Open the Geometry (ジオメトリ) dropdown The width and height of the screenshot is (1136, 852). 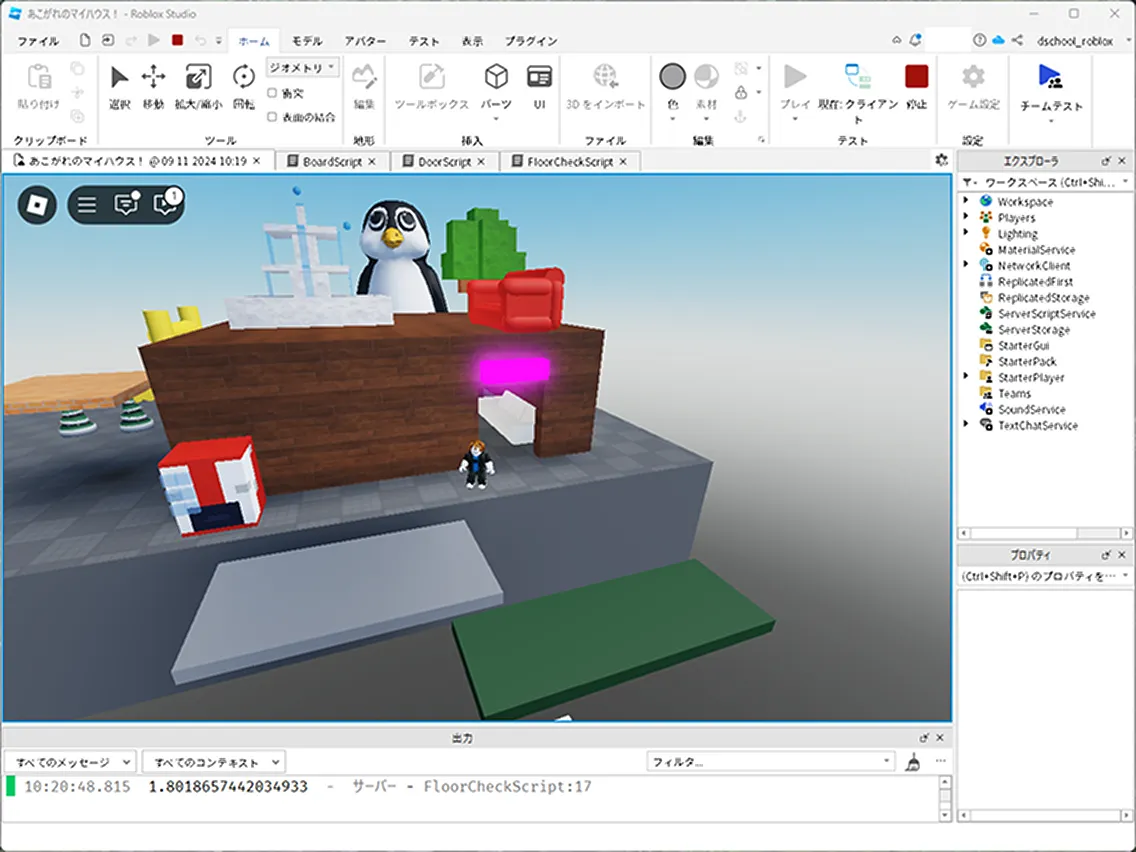click(x=303, y=68)
